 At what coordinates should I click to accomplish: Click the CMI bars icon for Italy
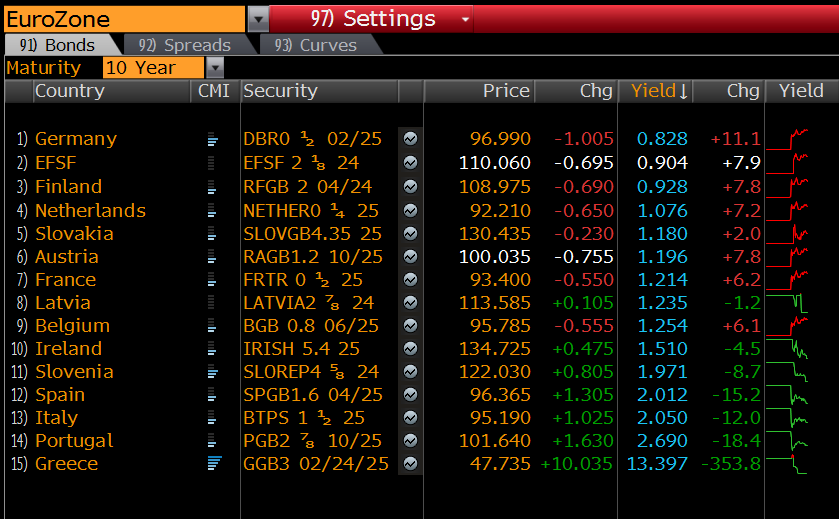tap(211, 418)
